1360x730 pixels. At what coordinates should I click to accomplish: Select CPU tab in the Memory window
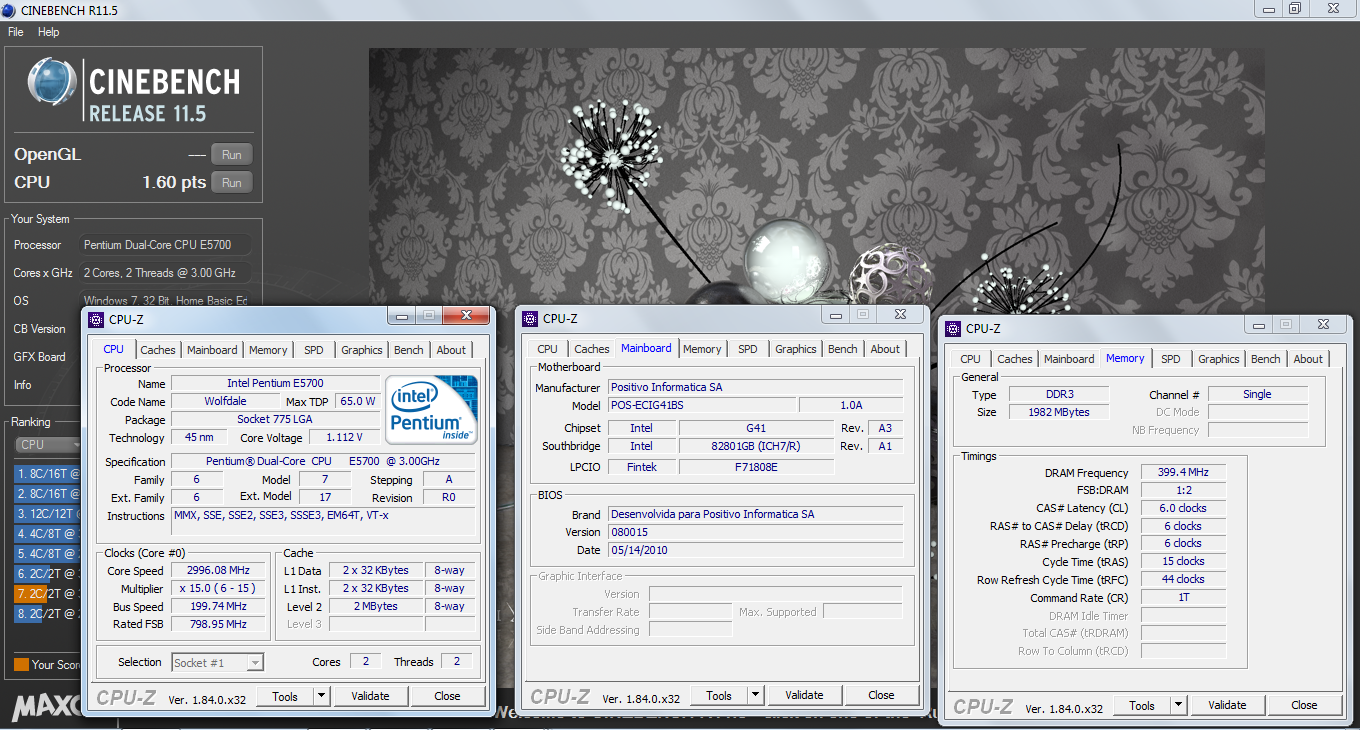click(x=971, y=359)
